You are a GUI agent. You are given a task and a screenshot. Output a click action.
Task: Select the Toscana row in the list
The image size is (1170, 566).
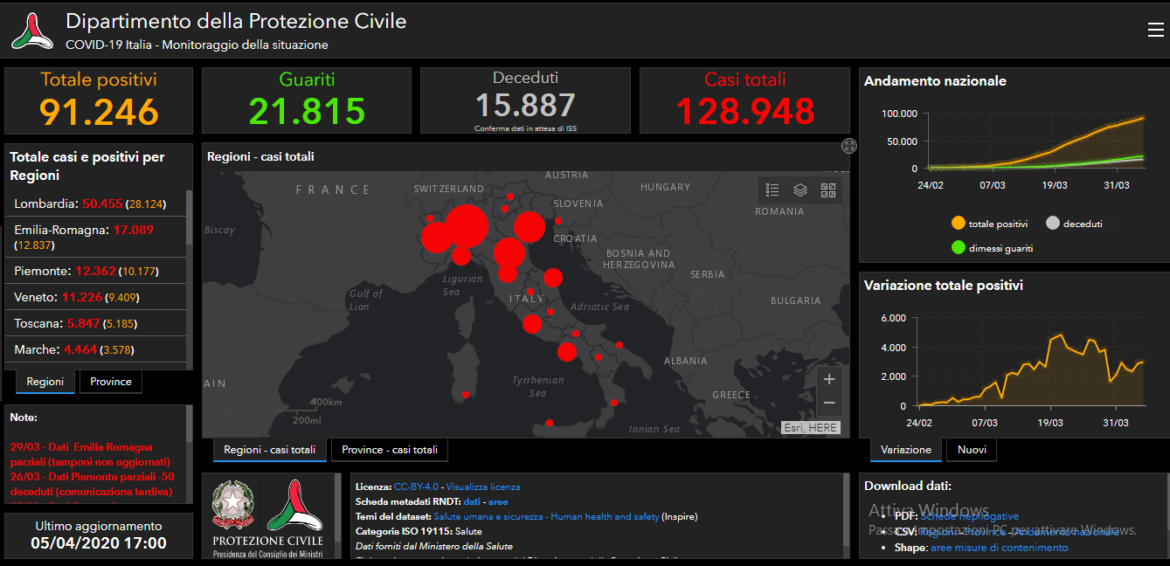pos(95,324)
